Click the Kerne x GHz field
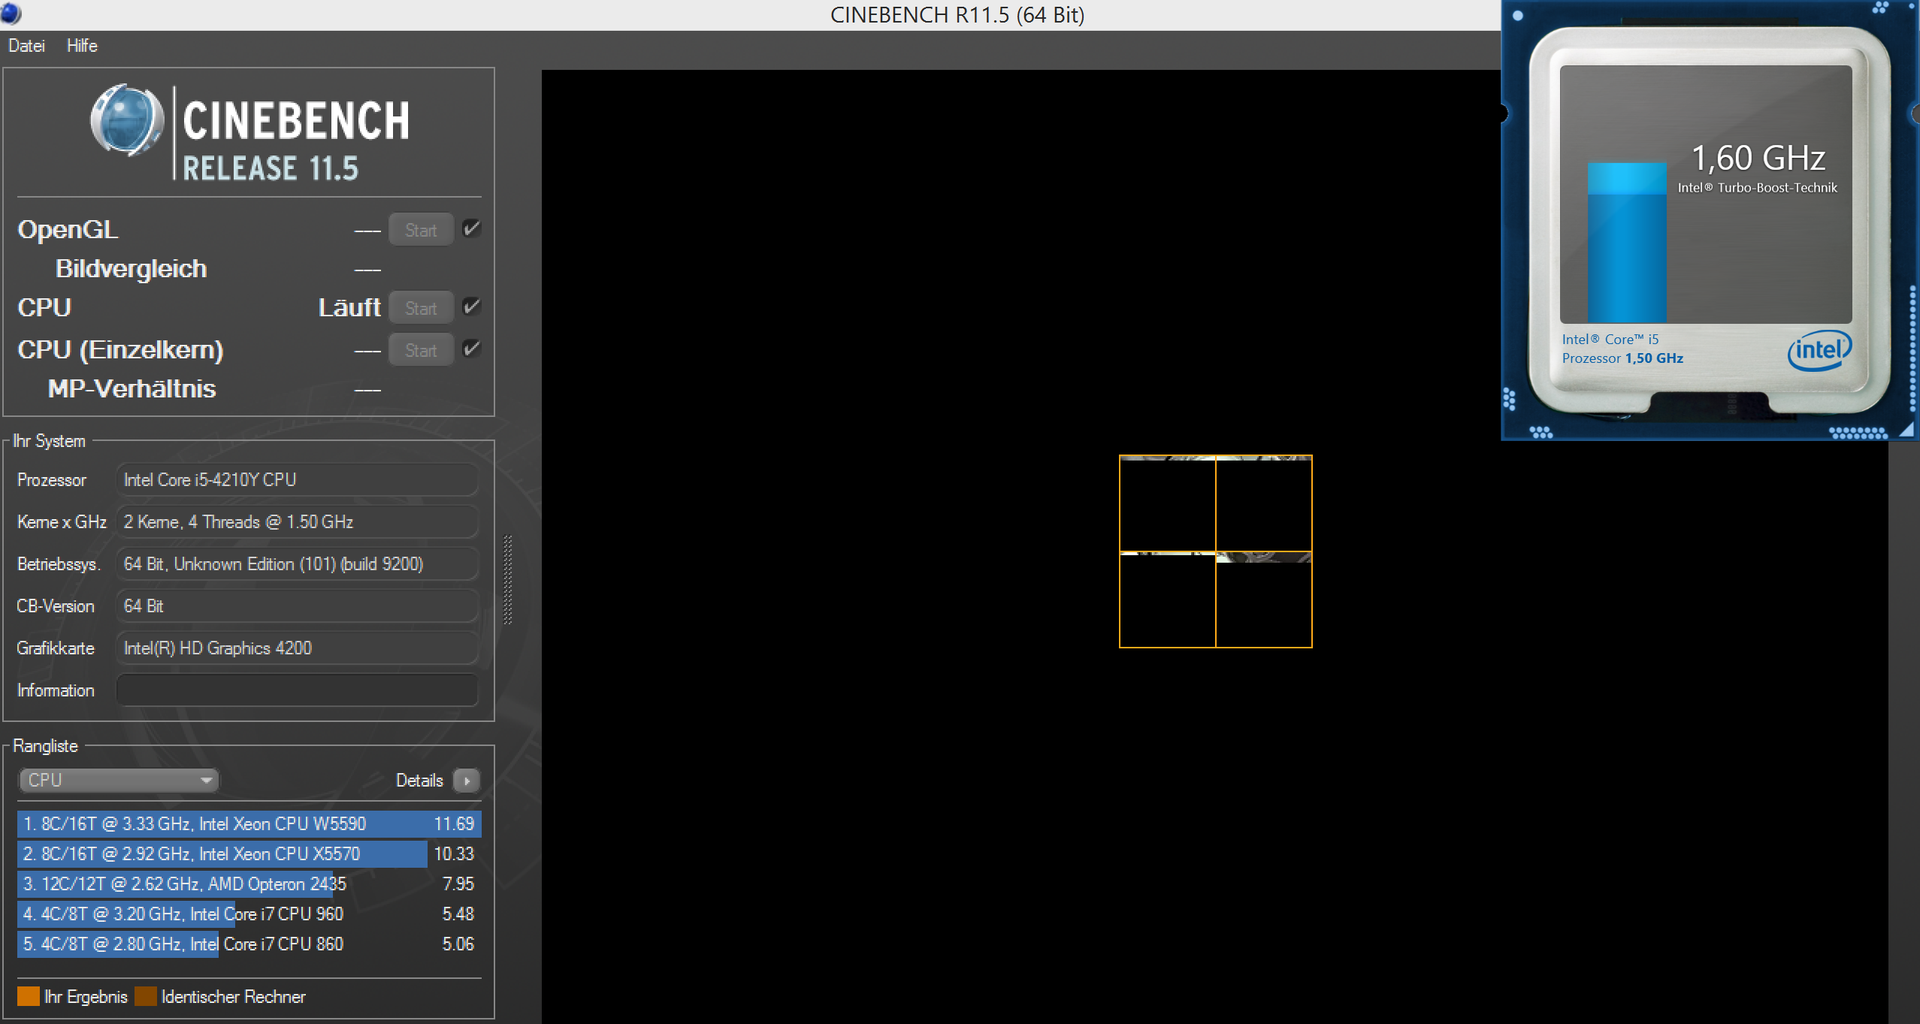 (x=297, y=522)
